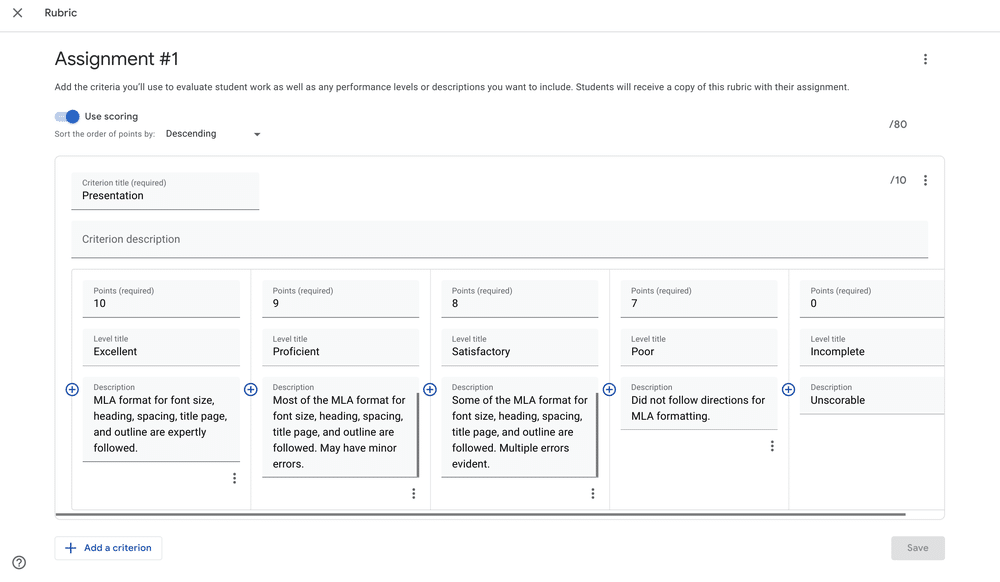Open options menu for Proficient level
The height and width of the screenshot is (582, 1000).
pos(414,493)
